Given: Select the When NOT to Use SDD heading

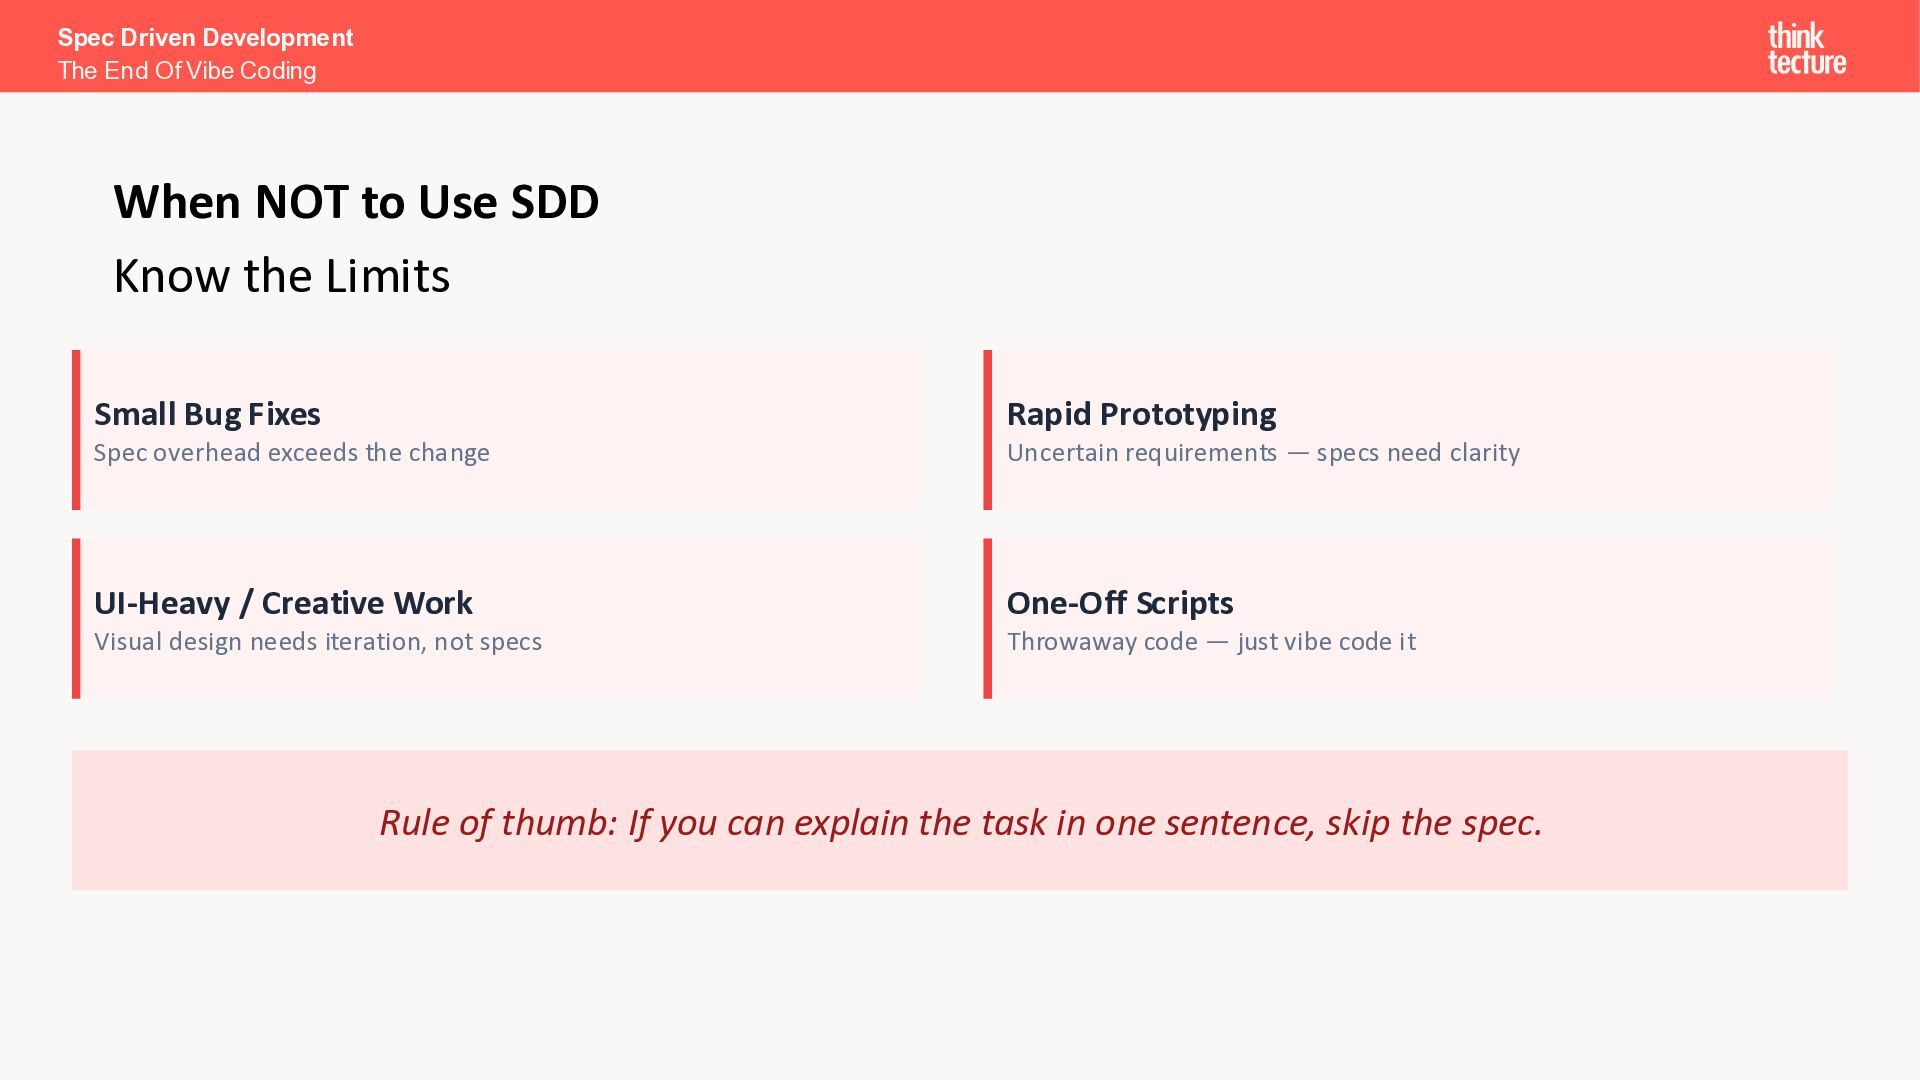Looking at the screenshot, I should pos(356,202).
